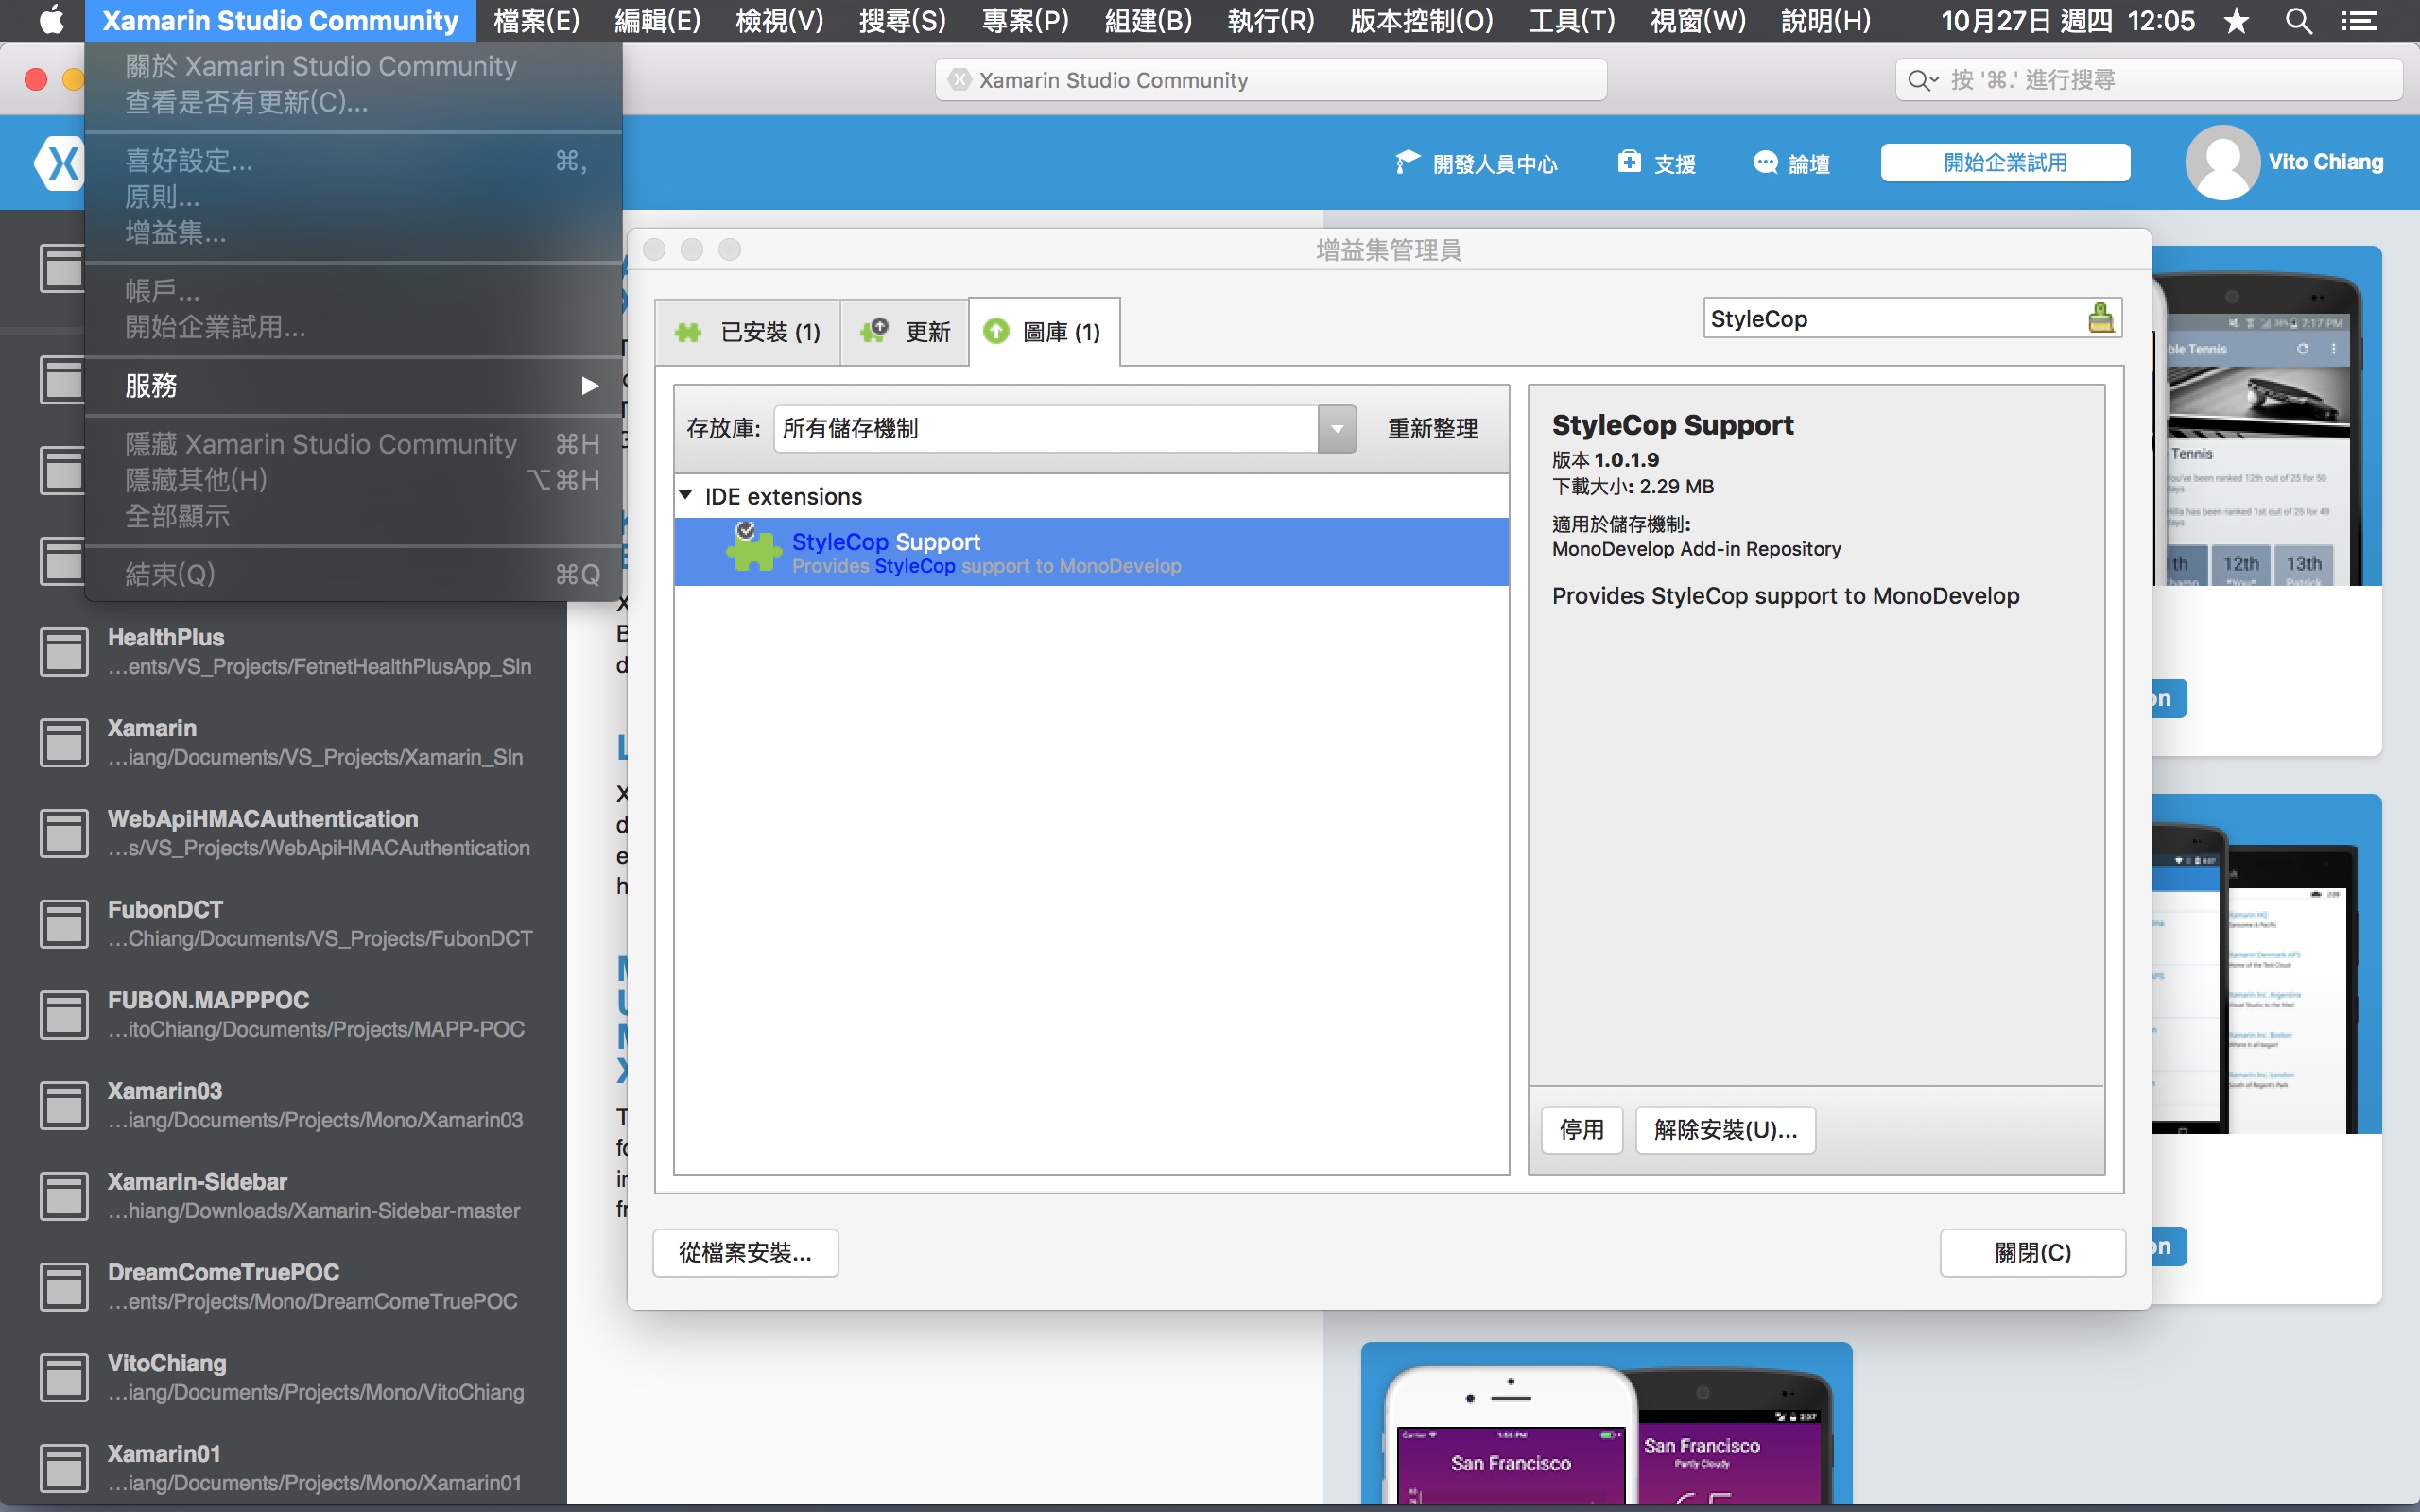Screen dimensions: 2420x1512
Task: Choose 查看是否有更新(C)... menu item
Action: pos(354,102)
